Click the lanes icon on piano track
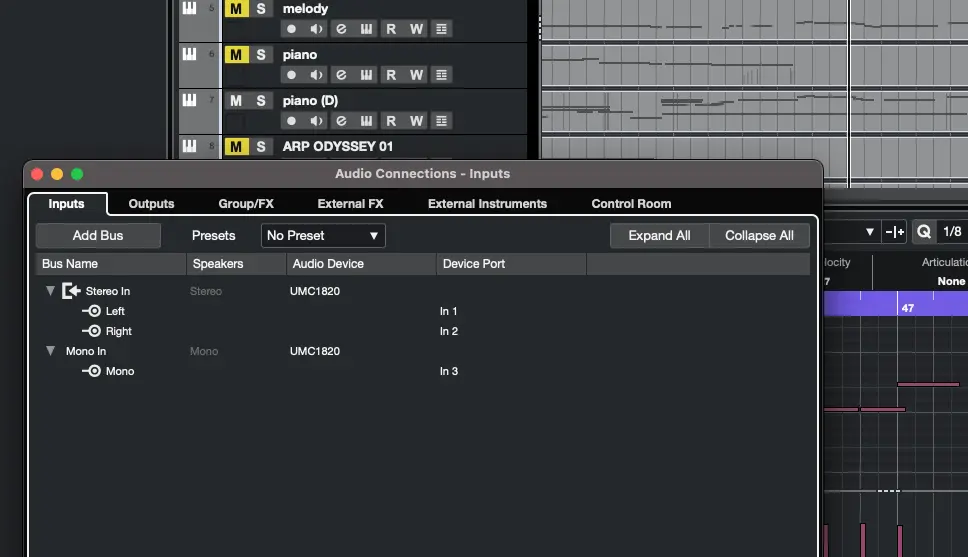Viewport: 968px width, 557px height. click(441, 75)
